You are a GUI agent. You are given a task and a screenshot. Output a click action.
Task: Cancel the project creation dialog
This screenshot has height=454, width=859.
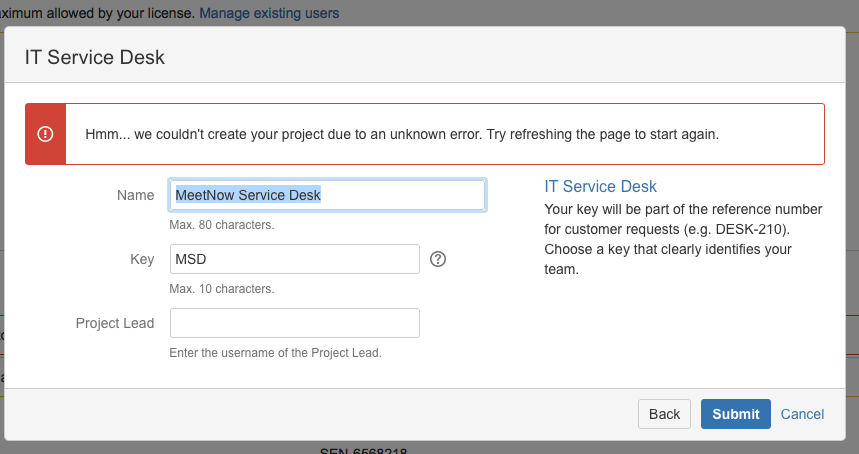(802, 414)
